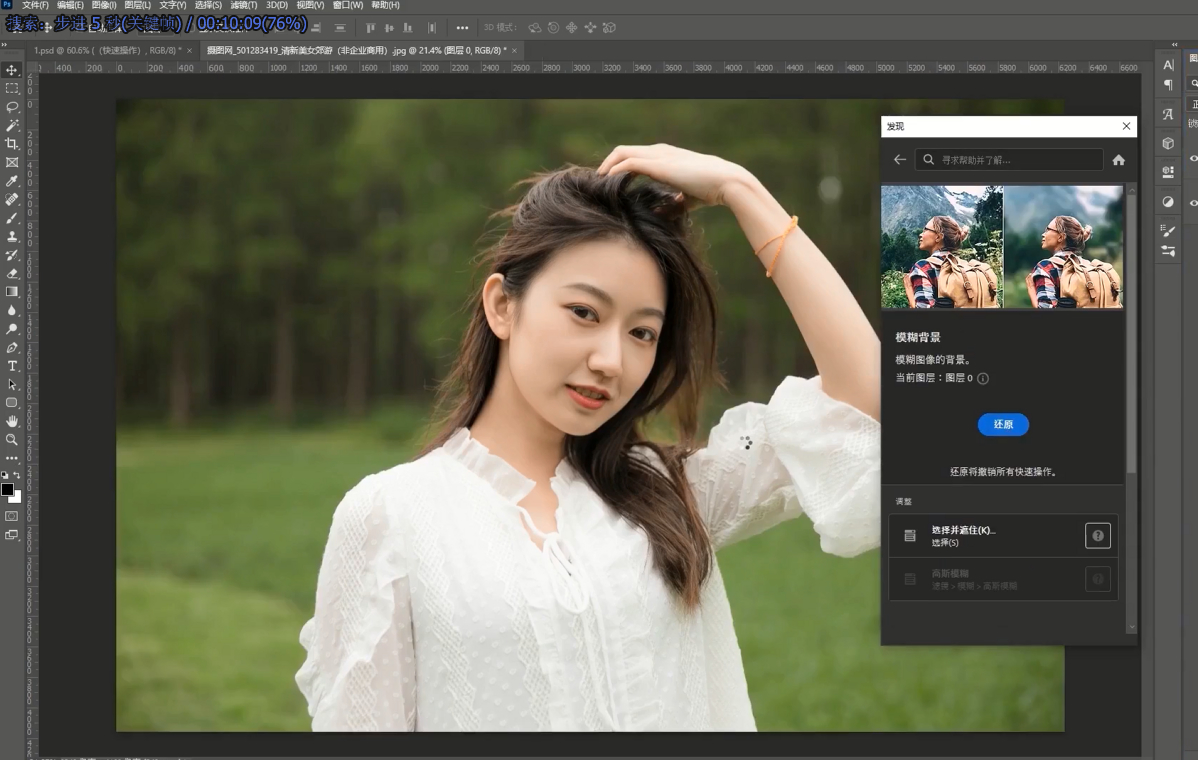Select the Brush tool
The height and width of the screenshot is (760, 1198).
[x=11, y=218]
